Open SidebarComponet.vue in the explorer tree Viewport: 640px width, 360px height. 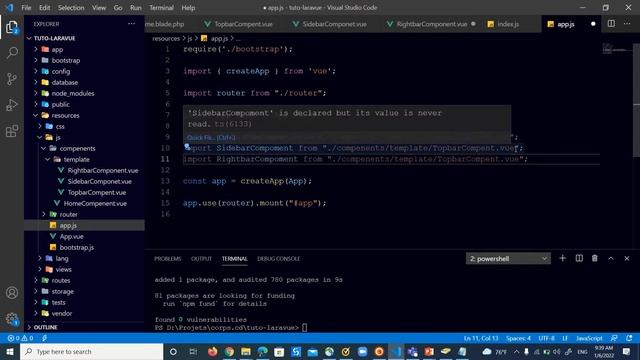99,181
